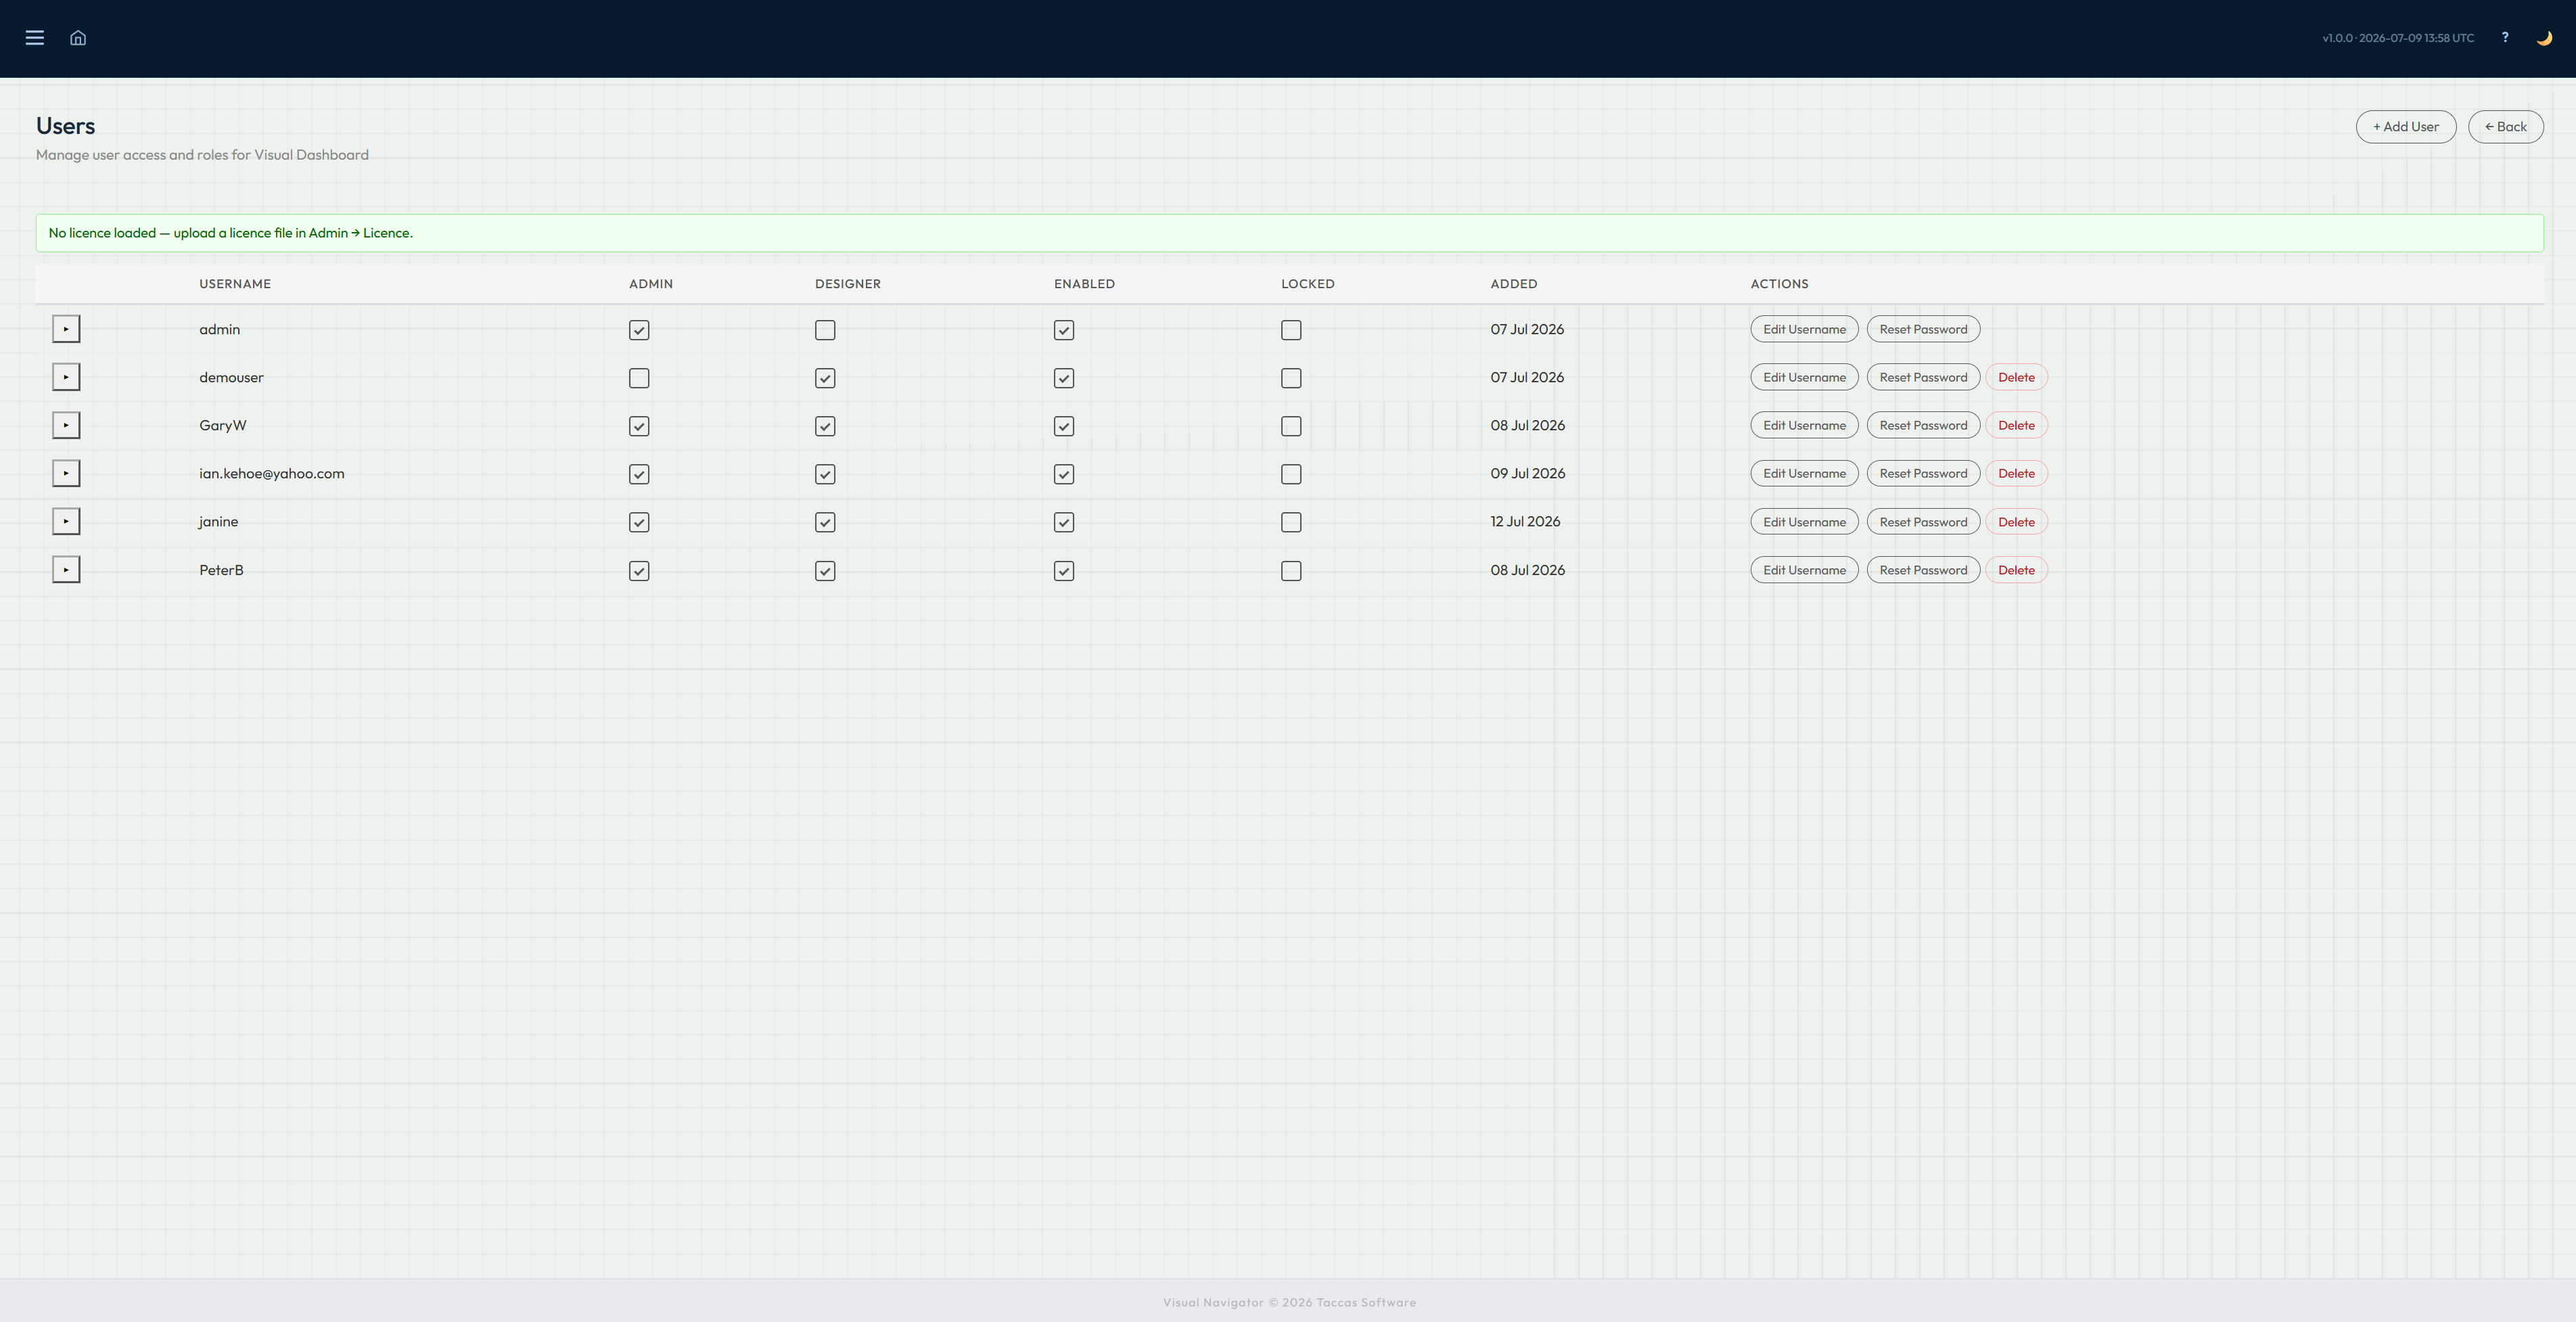Image resolution: width=2576 pixels, height=1322 pixels.
Task: Reset Password for ian.kehoe@yahoo.com
Action: [x=1923, y=473]
